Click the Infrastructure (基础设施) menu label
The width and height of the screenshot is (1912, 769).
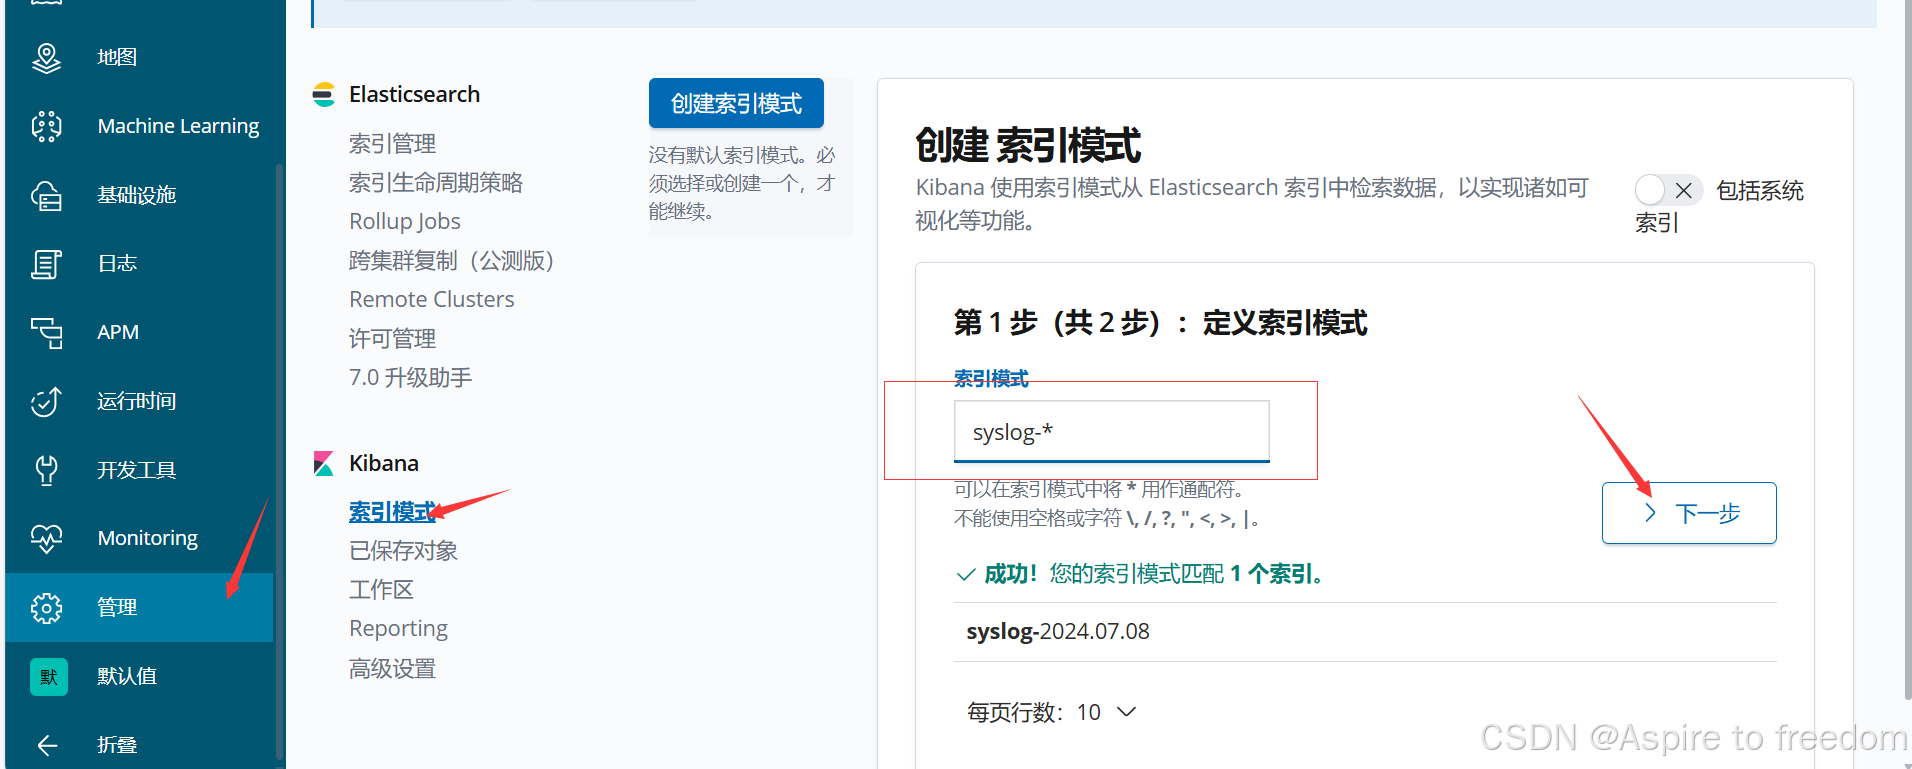point(136,195)
